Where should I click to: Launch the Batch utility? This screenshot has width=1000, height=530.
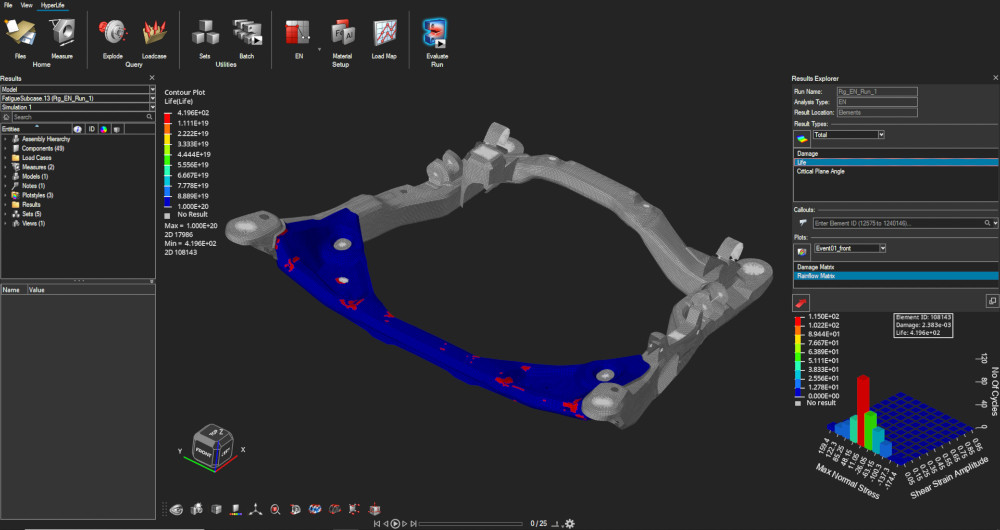tap(246, 35)
